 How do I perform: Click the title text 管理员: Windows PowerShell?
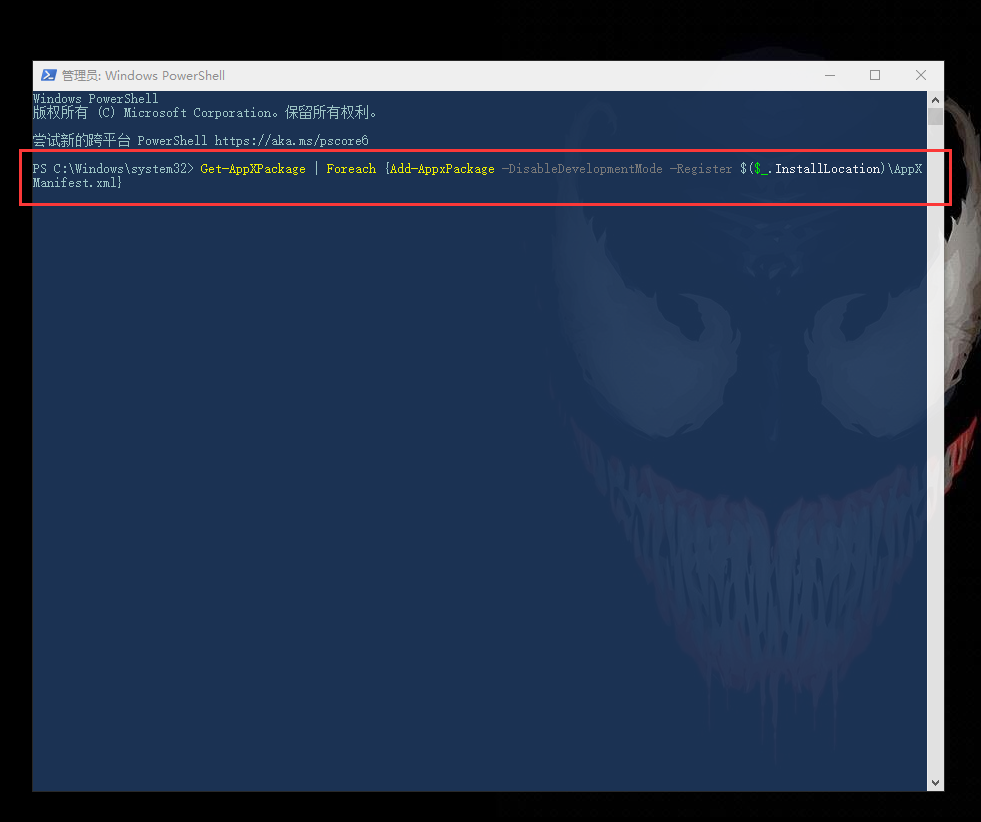[x=143, y=75]
